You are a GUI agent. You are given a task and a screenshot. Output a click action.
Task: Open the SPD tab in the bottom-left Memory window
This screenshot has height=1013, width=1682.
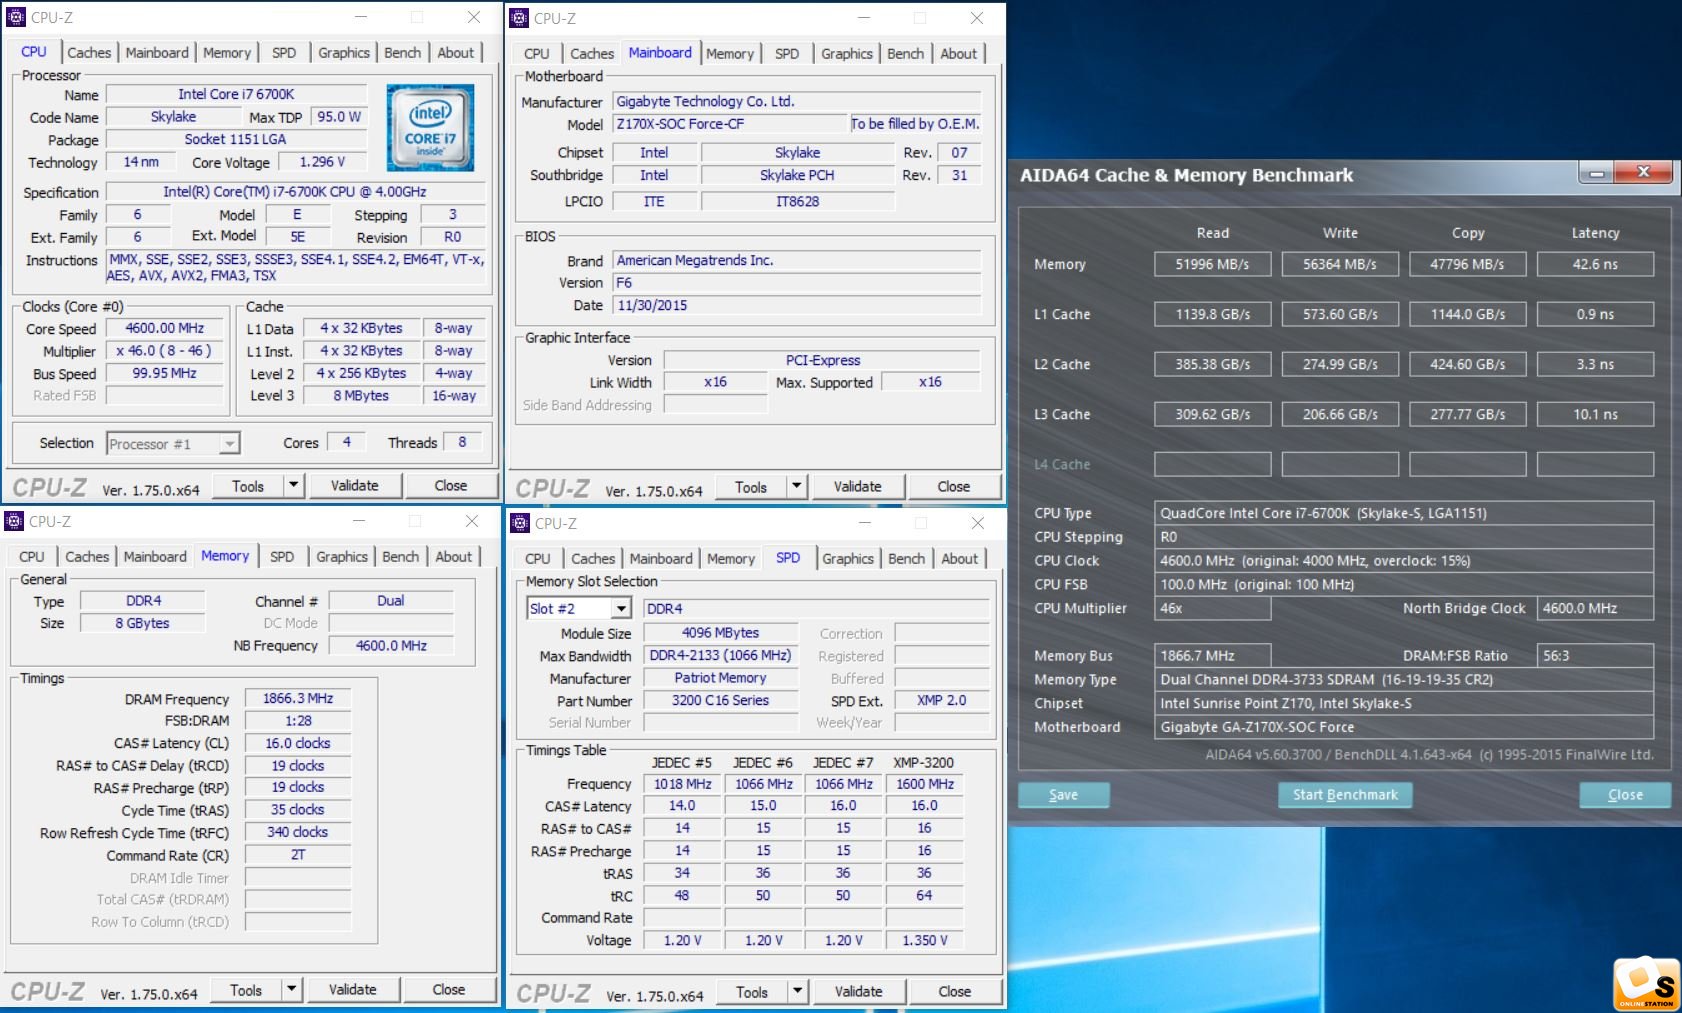coord(282,557)
